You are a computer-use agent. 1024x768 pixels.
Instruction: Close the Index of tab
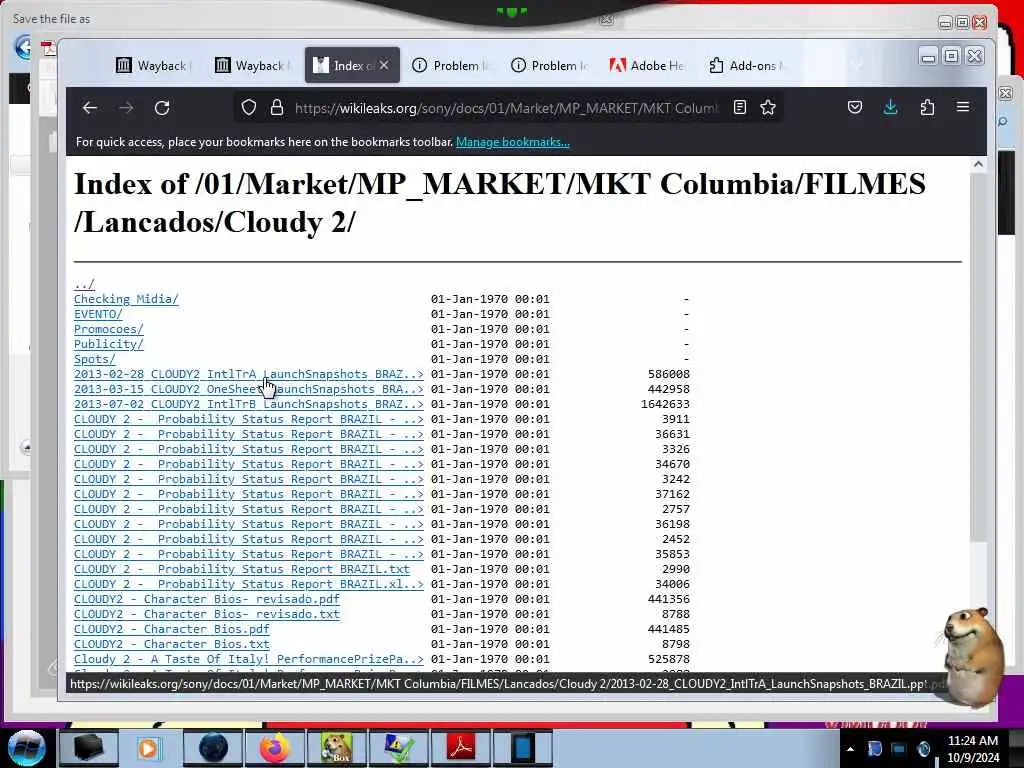pyautogui.click(x=384, y=65)
